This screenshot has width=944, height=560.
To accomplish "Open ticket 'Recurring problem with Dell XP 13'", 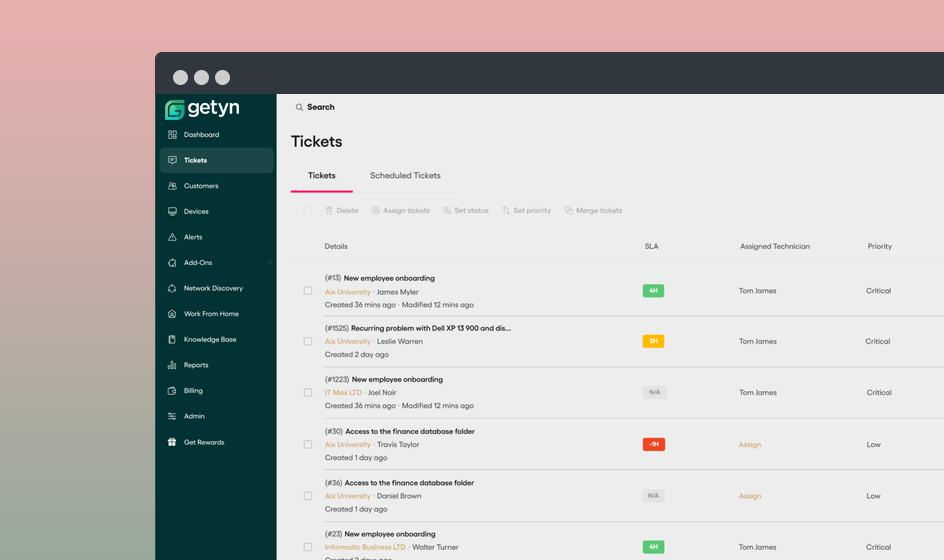I will click(430, 328).
